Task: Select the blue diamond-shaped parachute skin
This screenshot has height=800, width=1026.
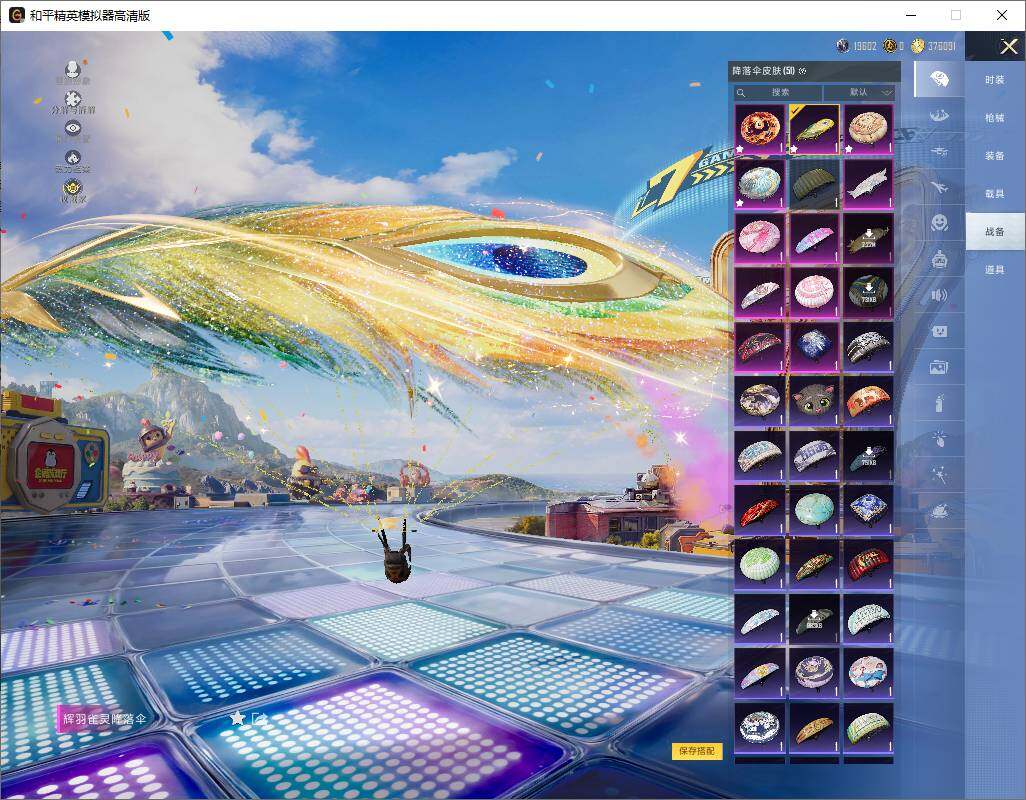Action: point(868,509)
